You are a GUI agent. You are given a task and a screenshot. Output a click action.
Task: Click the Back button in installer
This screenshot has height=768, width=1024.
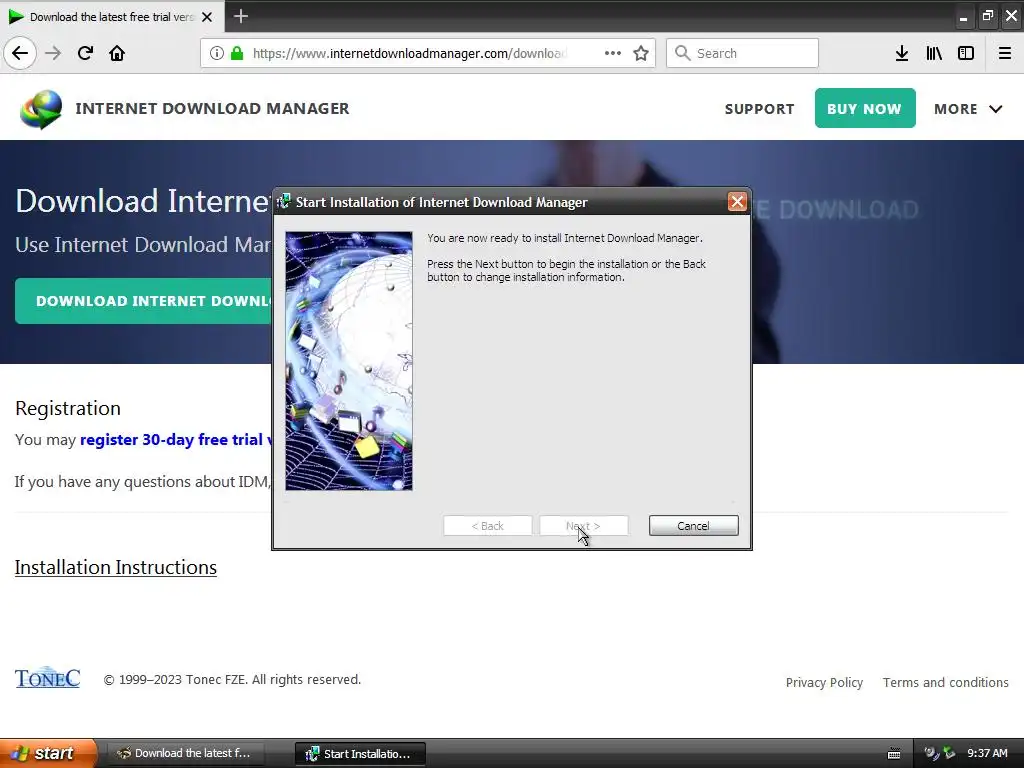488,526
